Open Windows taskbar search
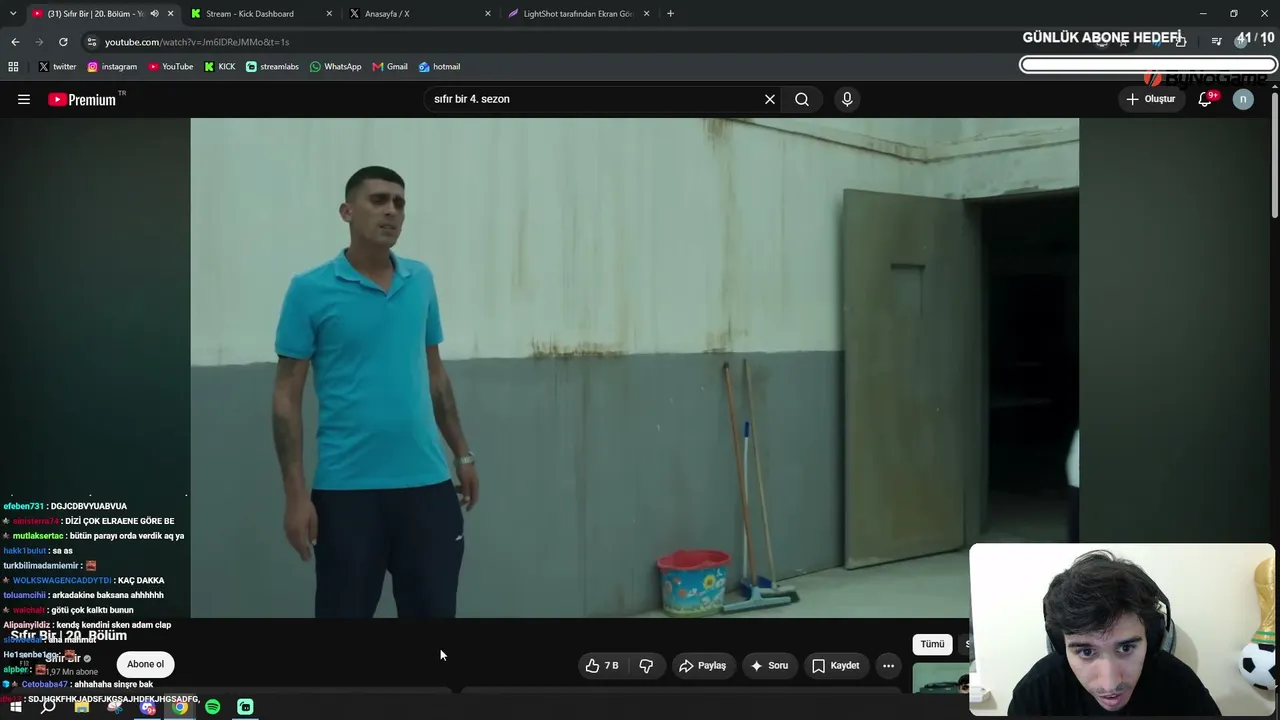Image resolution: width=1280 pixels, height=720 pixels. coord(48,707)
